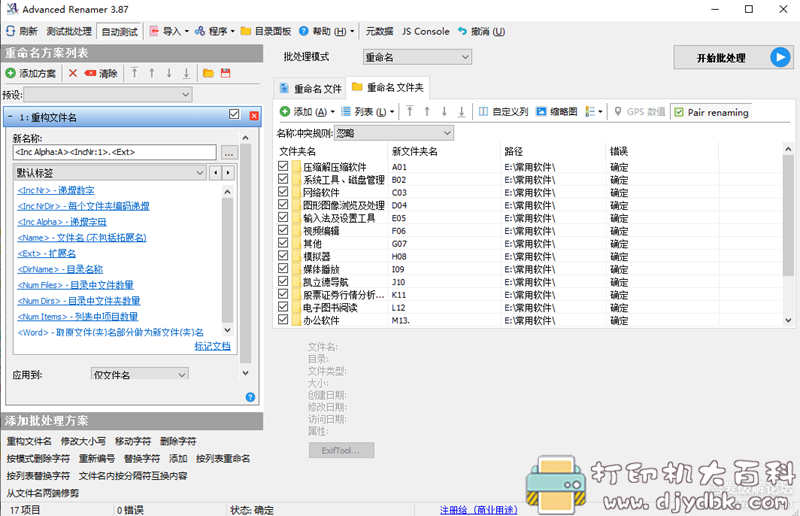
Task: Move item to bottom in file list toolbar
Action: [462, 111]
